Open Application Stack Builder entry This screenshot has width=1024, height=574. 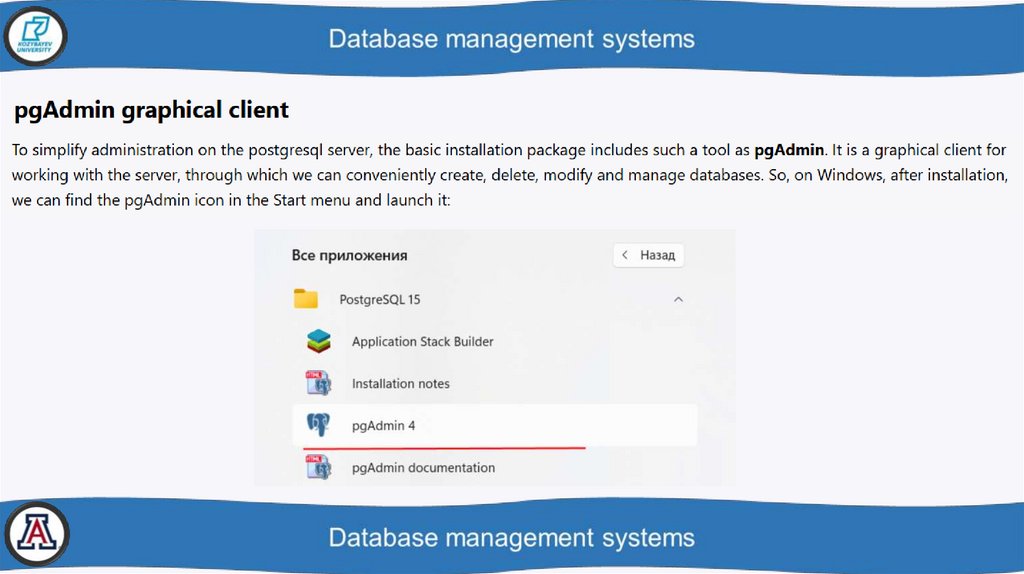[422, 341]
